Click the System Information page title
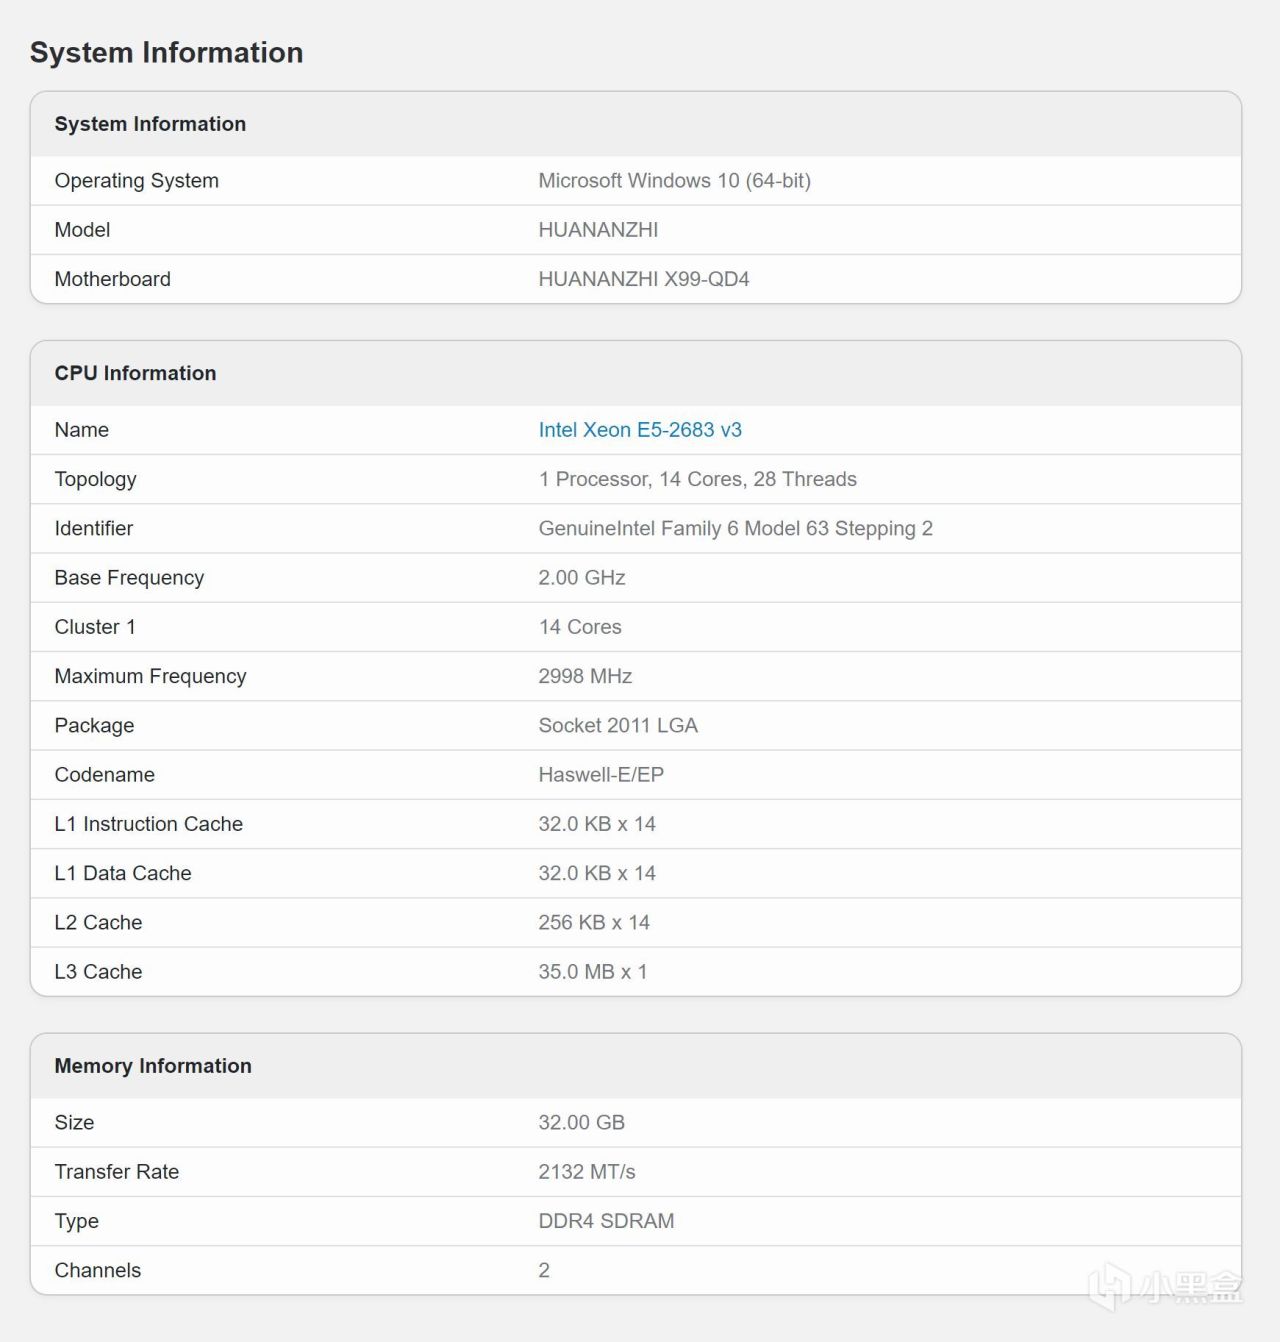The image size is (1280, 1342). (x=166, y=53)
